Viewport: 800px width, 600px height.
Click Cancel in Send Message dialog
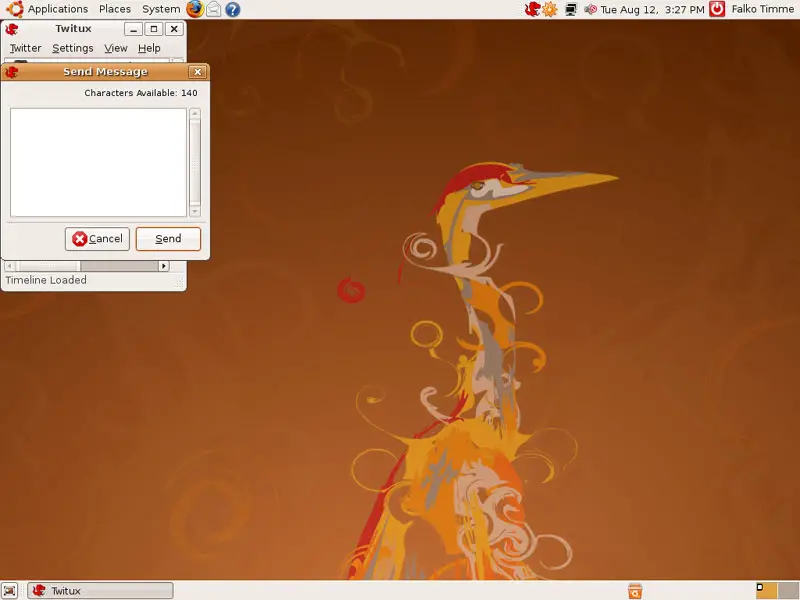coord(97,239)
